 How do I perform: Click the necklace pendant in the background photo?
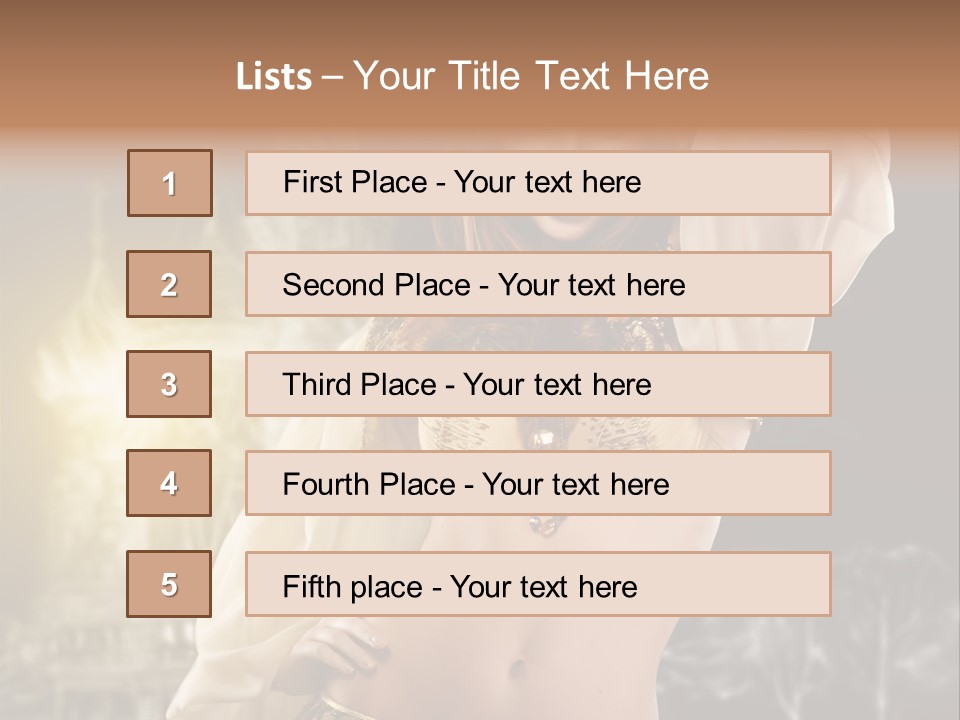(x=547, y=524)
